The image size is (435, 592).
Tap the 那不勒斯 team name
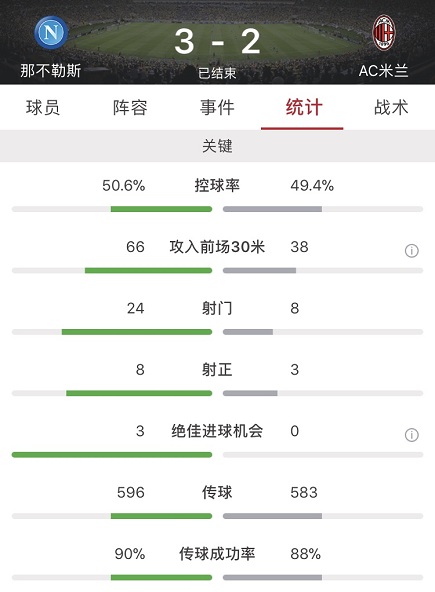click(51, 71)
